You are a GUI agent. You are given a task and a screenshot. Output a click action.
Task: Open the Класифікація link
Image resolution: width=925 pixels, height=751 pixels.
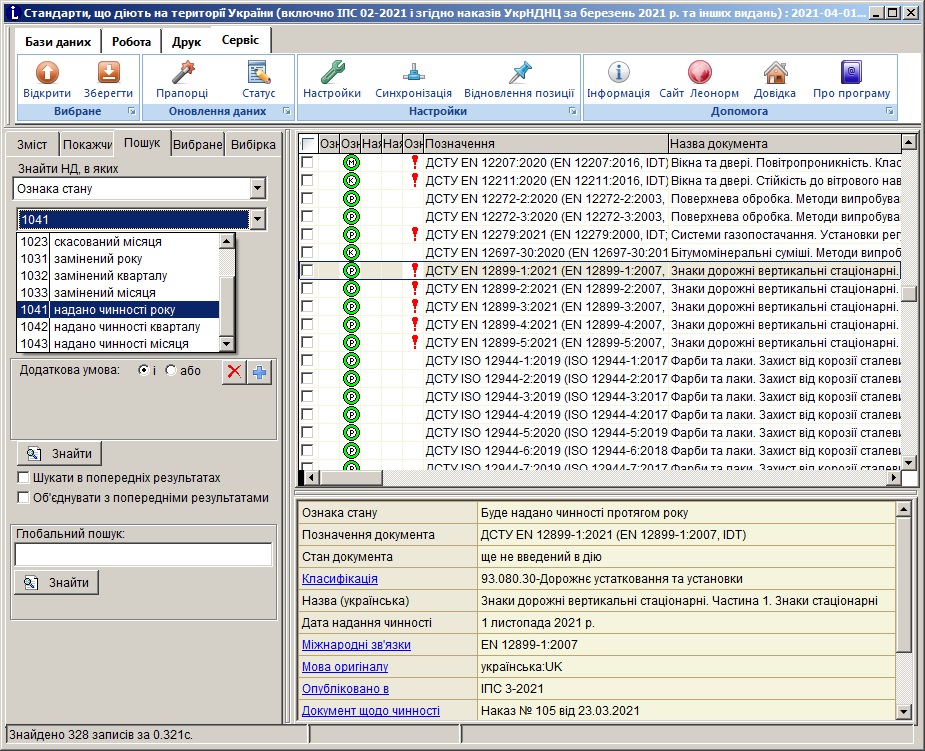340,579
